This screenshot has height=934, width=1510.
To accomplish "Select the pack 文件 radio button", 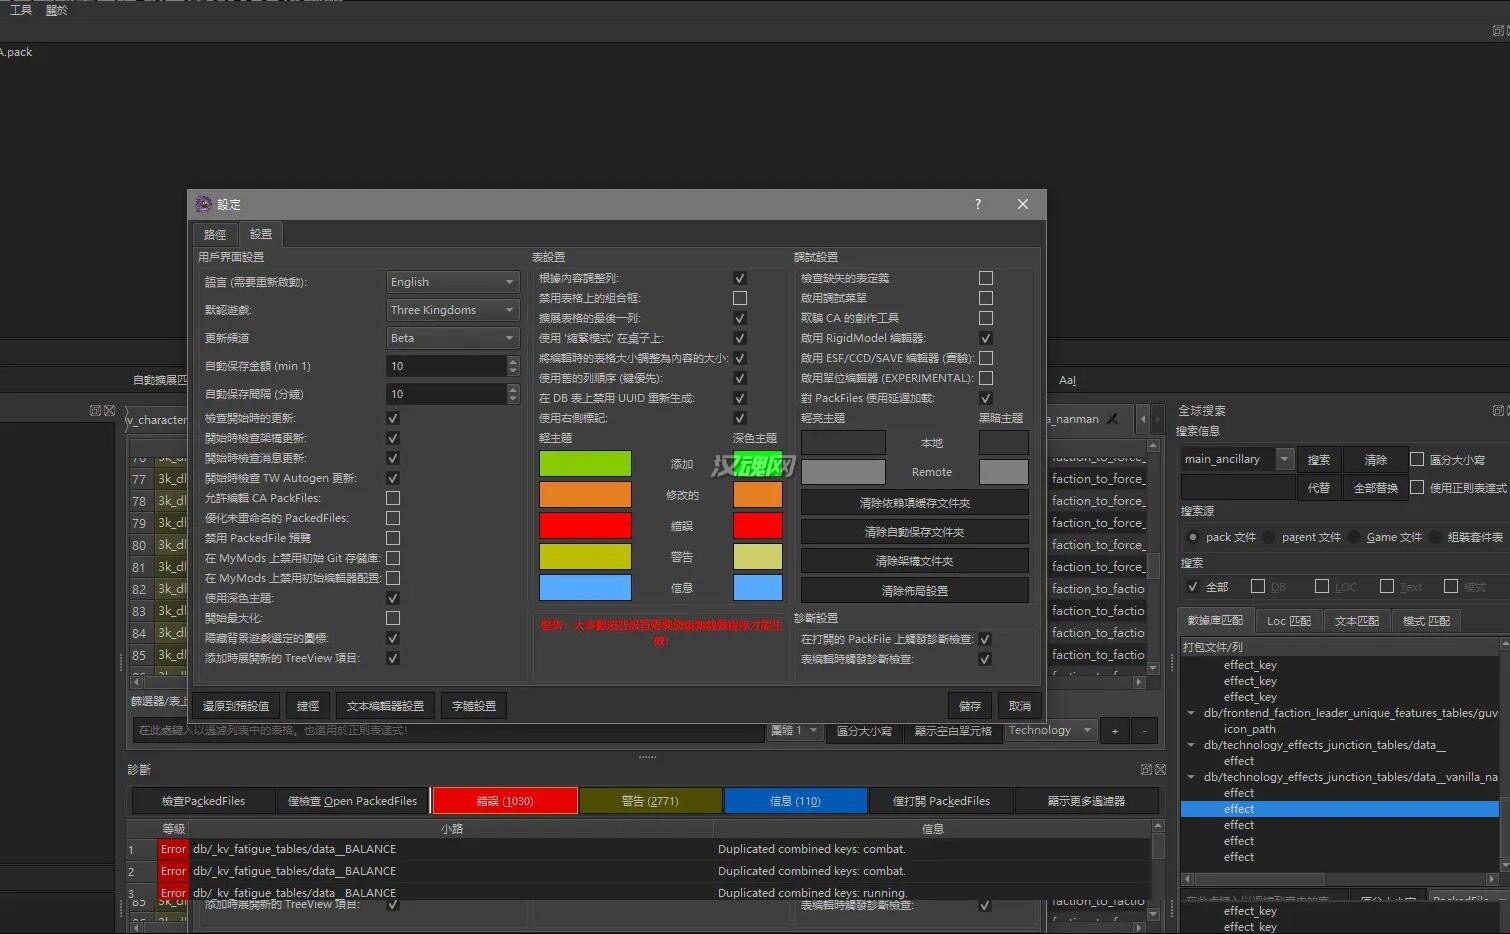I will [x=1193, y=537].
